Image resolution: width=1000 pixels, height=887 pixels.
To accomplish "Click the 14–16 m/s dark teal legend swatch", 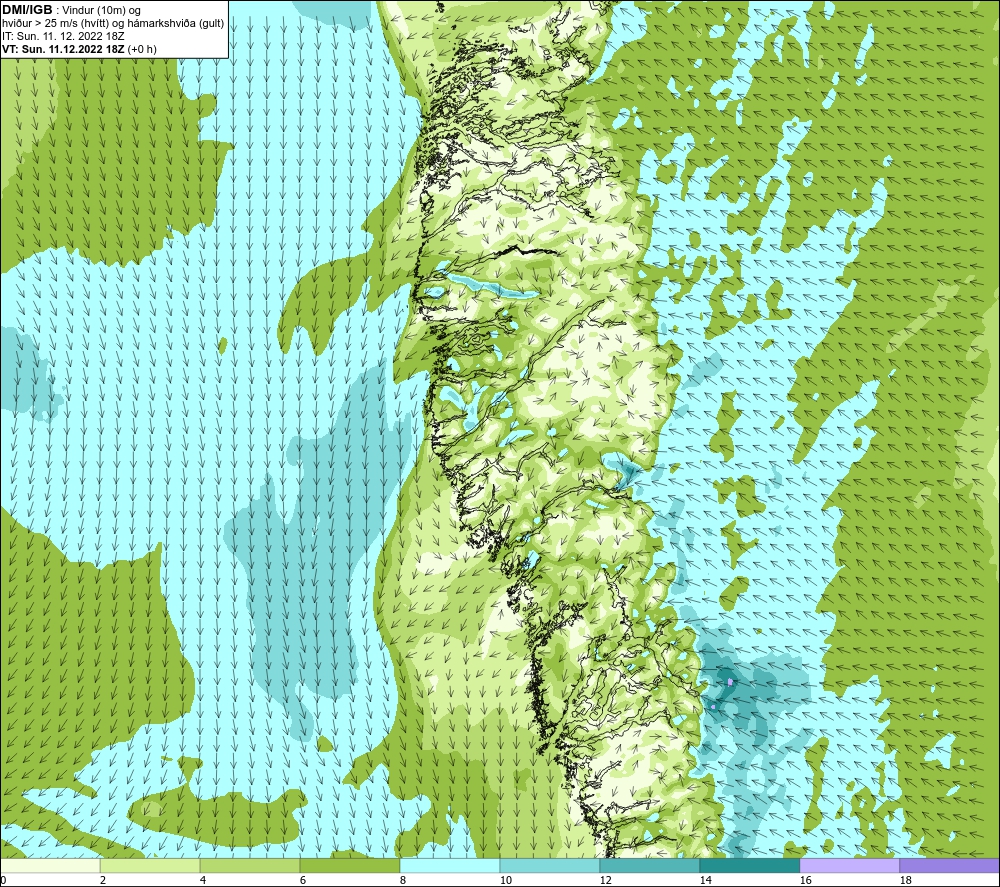I will tap(749, 866).
